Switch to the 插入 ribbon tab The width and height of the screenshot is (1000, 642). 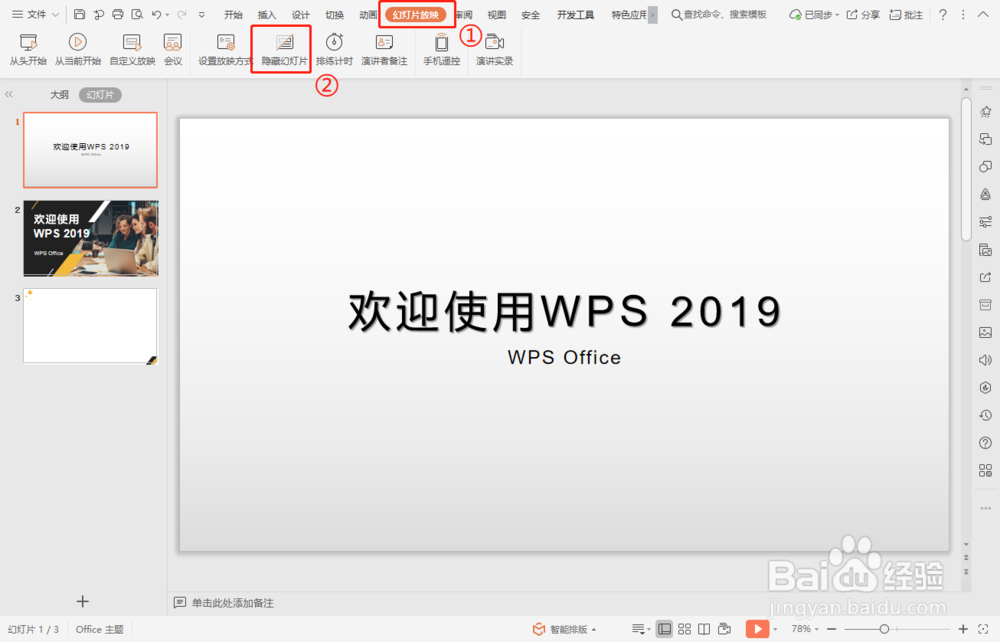[x=266, y=15]
